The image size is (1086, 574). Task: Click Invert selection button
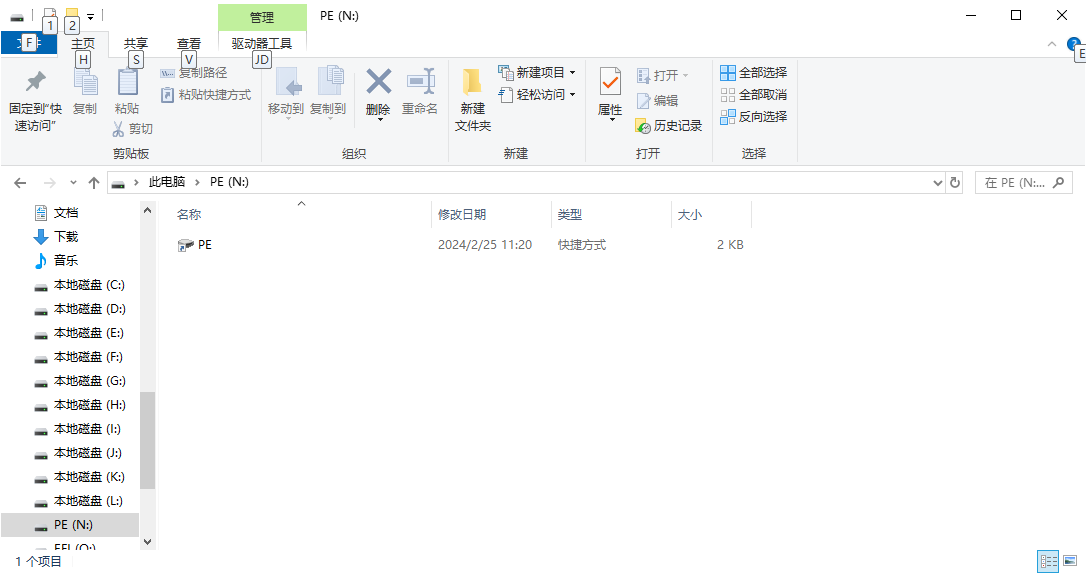coord(754,117)
